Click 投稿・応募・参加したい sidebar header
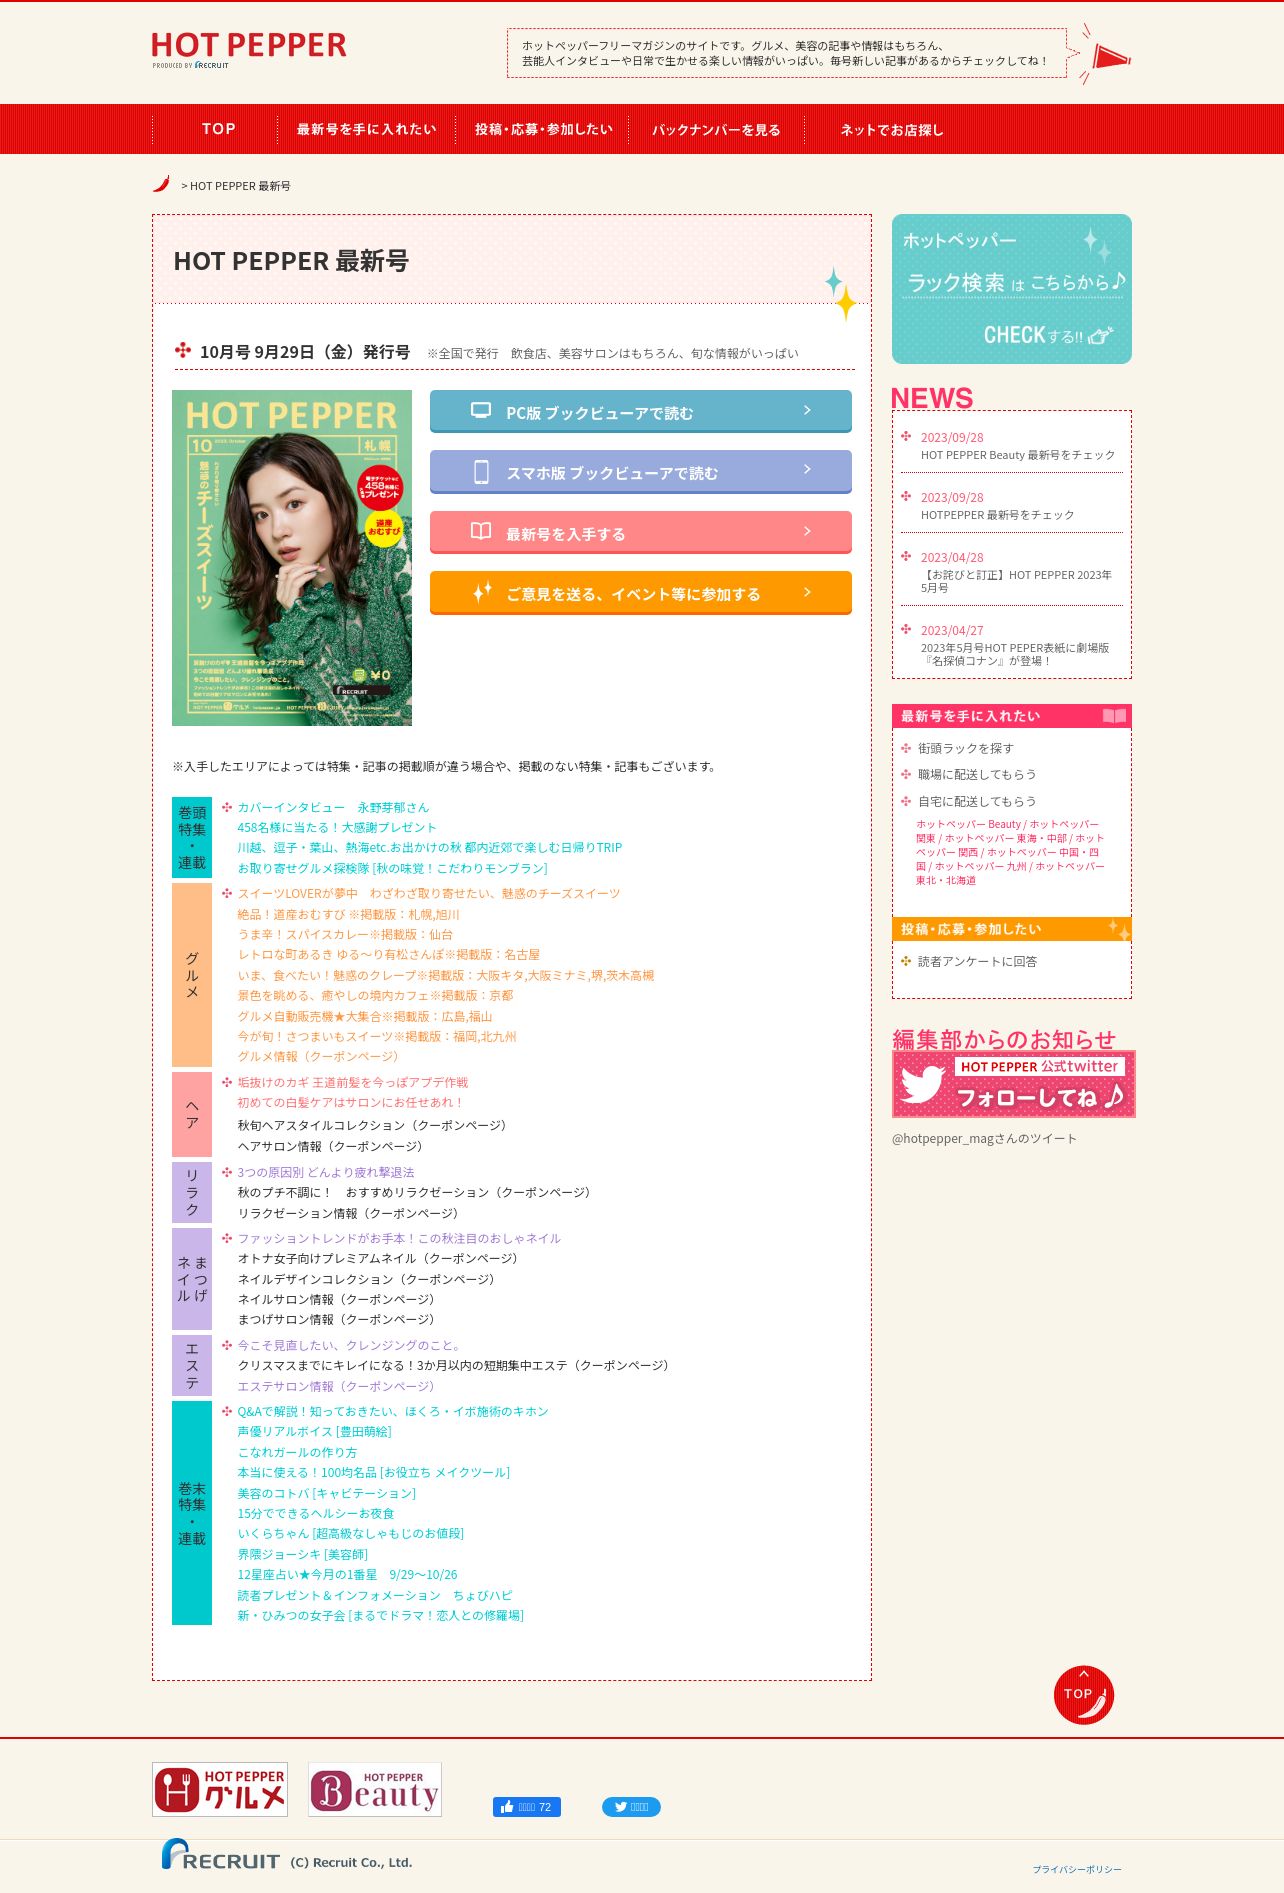1284x1893 pixels. pos(1012,929)
